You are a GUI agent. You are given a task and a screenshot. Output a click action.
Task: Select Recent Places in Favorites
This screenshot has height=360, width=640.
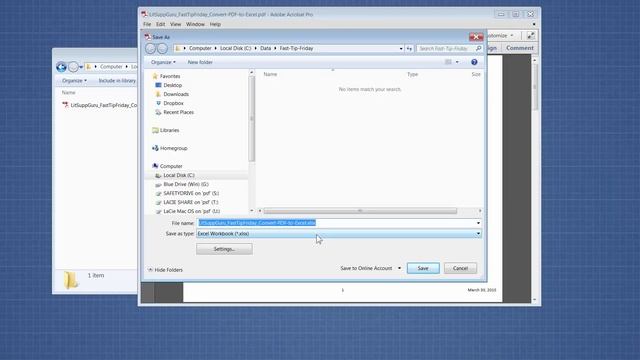click(x=178, y=112)
